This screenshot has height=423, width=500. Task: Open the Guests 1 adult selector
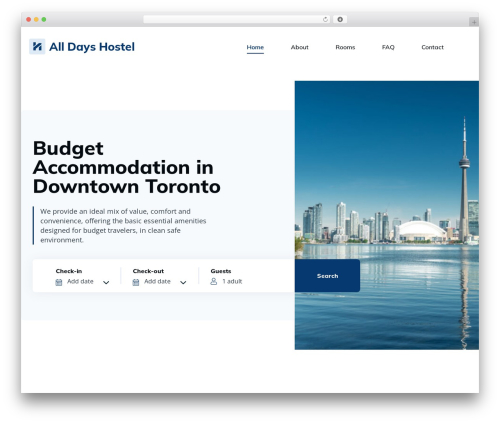[x=232, y=281]
